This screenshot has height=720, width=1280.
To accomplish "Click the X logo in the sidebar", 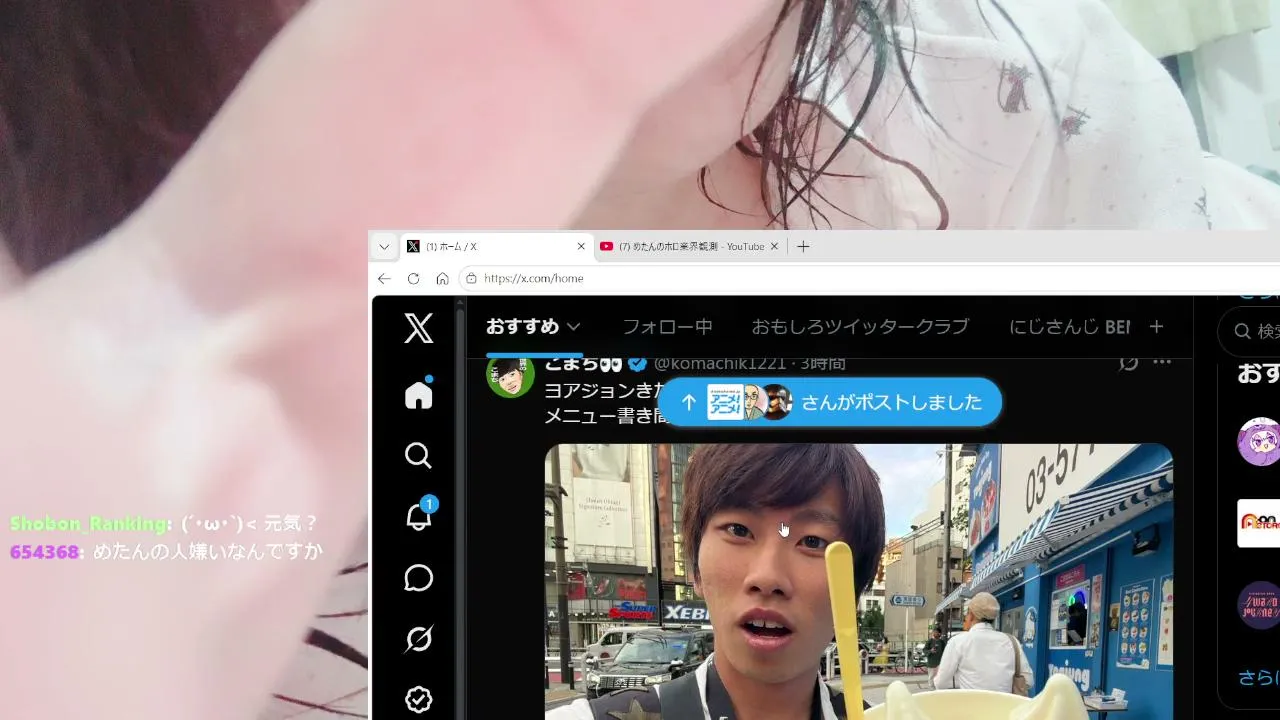I will (419, 328).
